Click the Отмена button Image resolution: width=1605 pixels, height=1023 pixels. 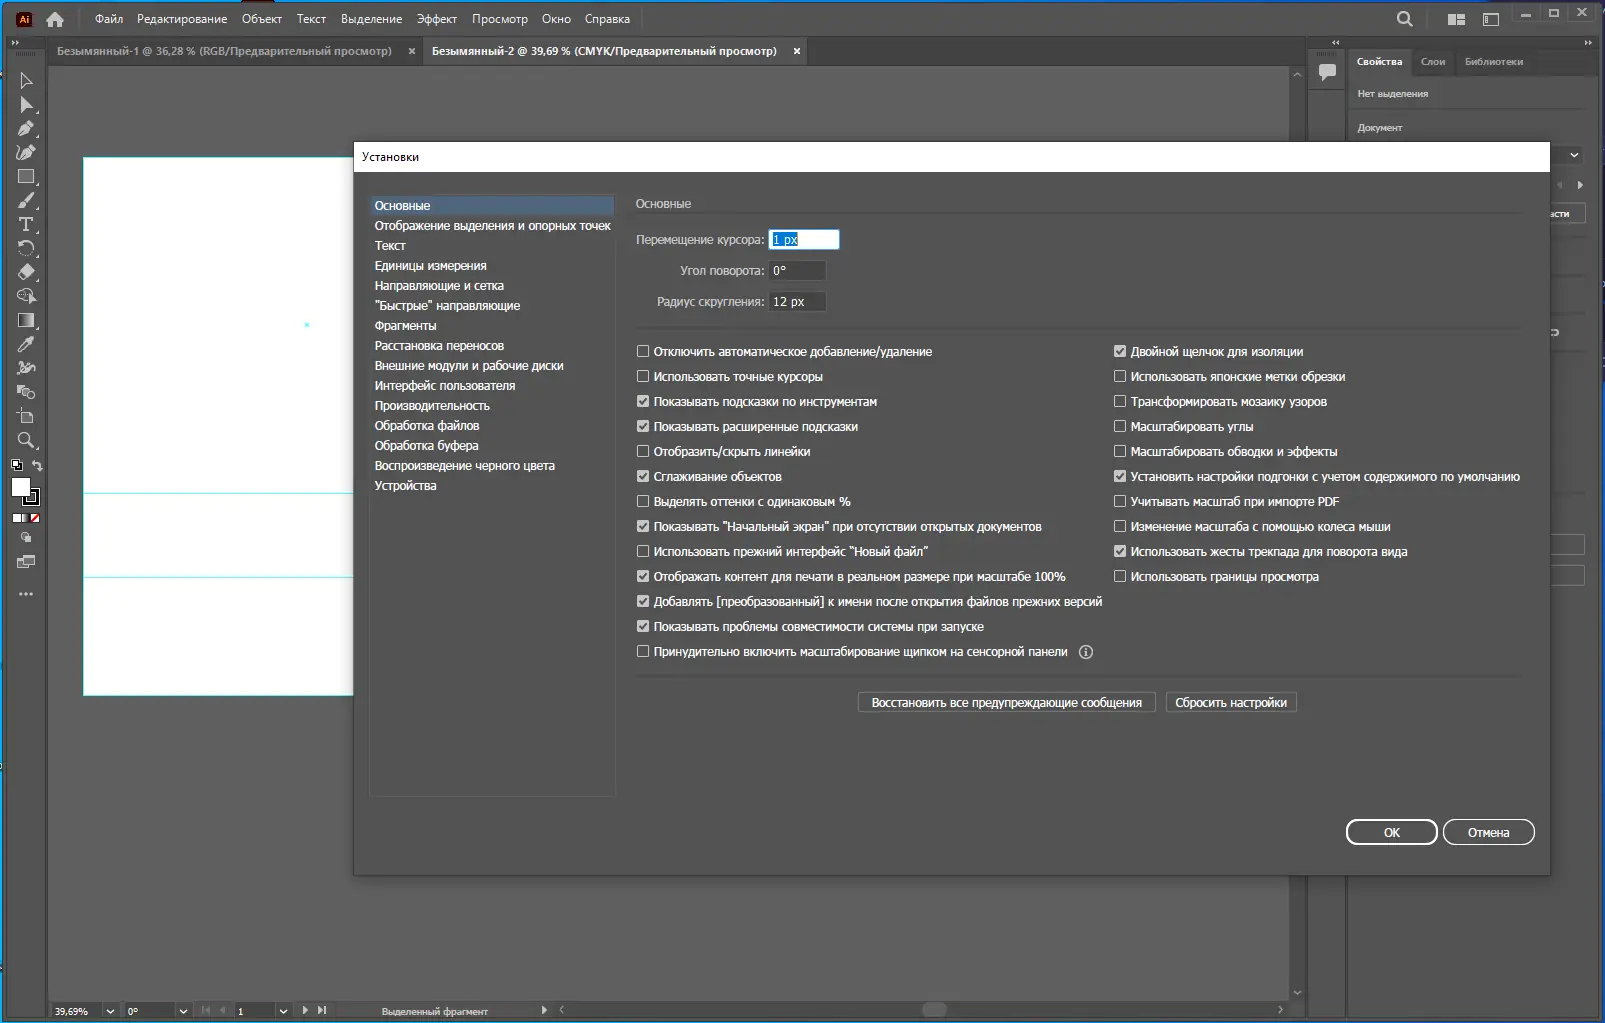tap(1489, 832)
